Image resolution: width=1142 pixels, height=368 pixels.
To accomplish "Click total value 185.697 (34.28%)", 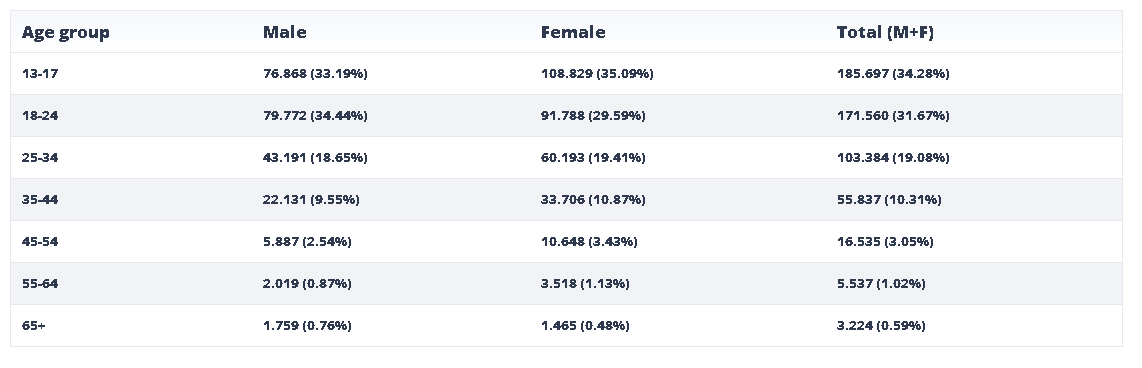I will [893, 74].
